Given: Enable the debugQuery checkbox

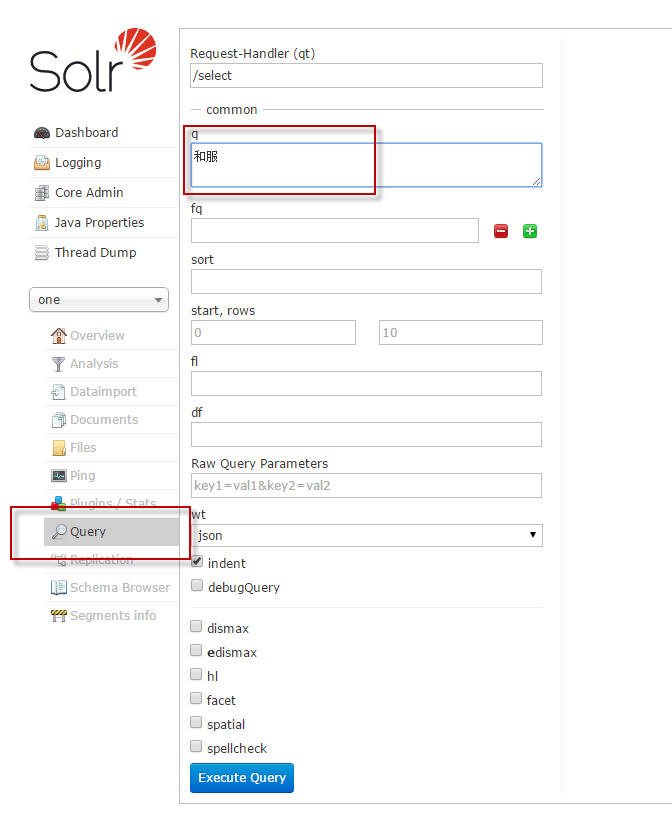Looking at the screenshot, I should click(197, 585).
